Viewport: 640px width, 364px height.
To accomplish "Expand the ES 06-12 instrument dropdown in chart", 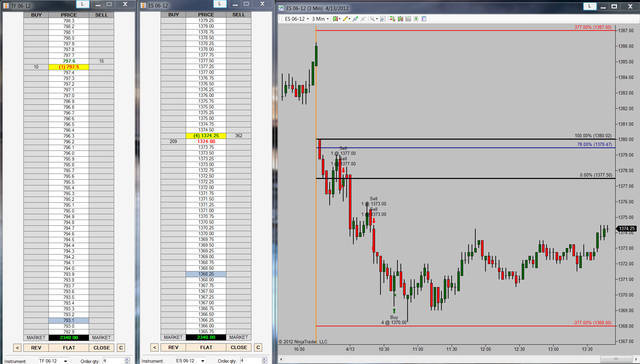I will (296, 19).
